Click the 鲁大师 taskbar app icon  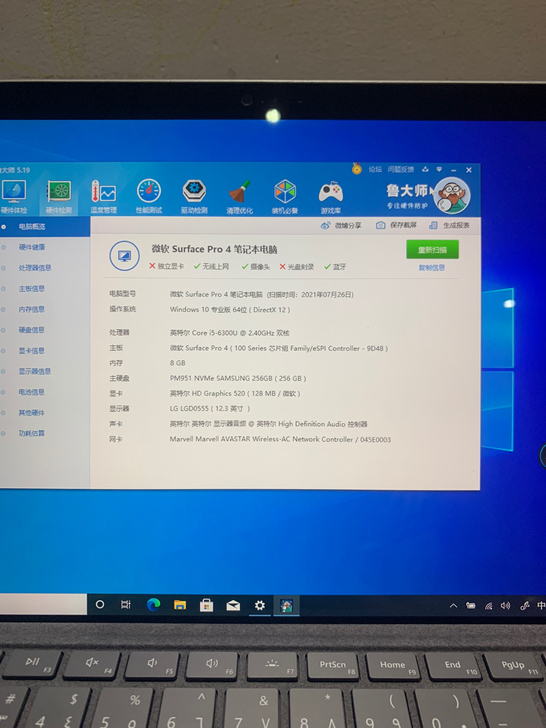(286, 606)
